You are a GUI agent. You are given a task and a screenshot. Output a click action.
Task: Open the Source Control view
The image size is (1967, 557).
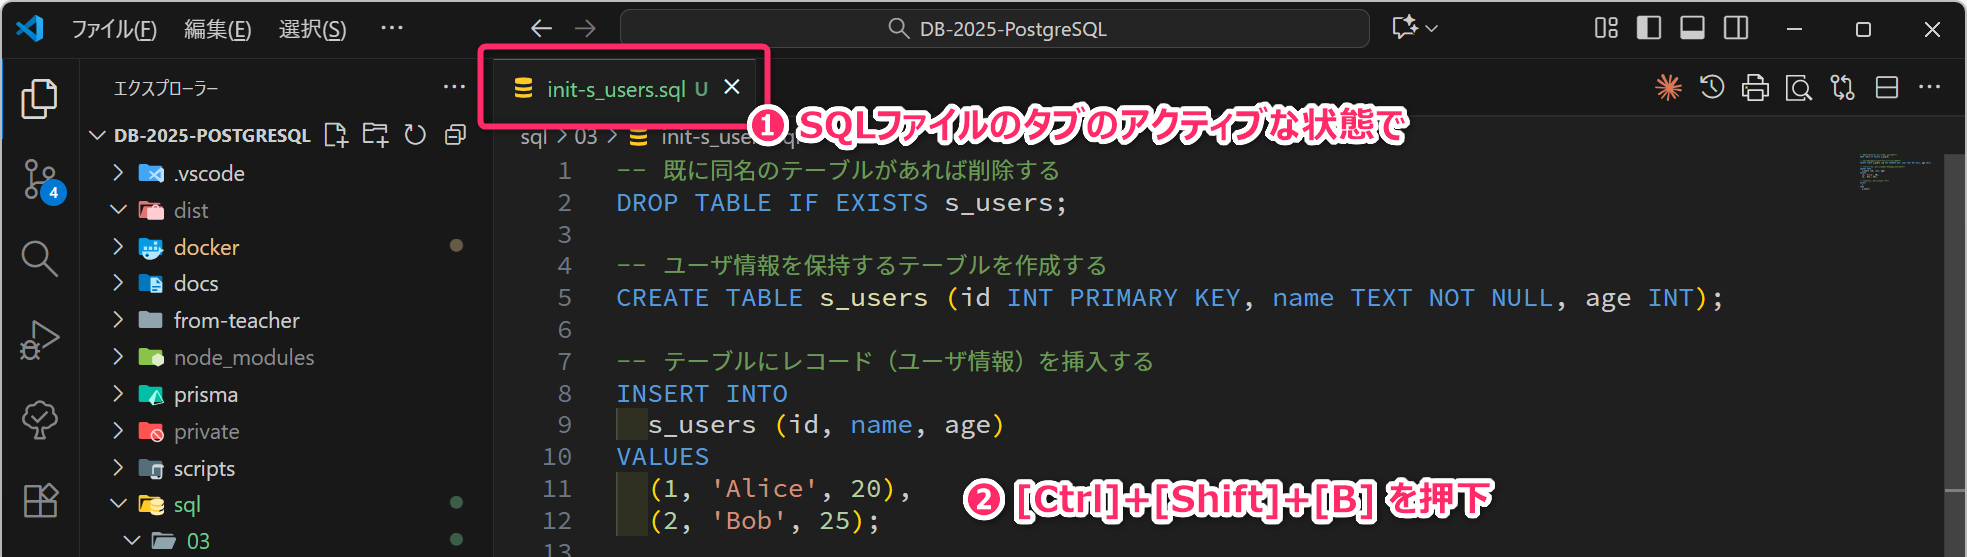(40, 179)
